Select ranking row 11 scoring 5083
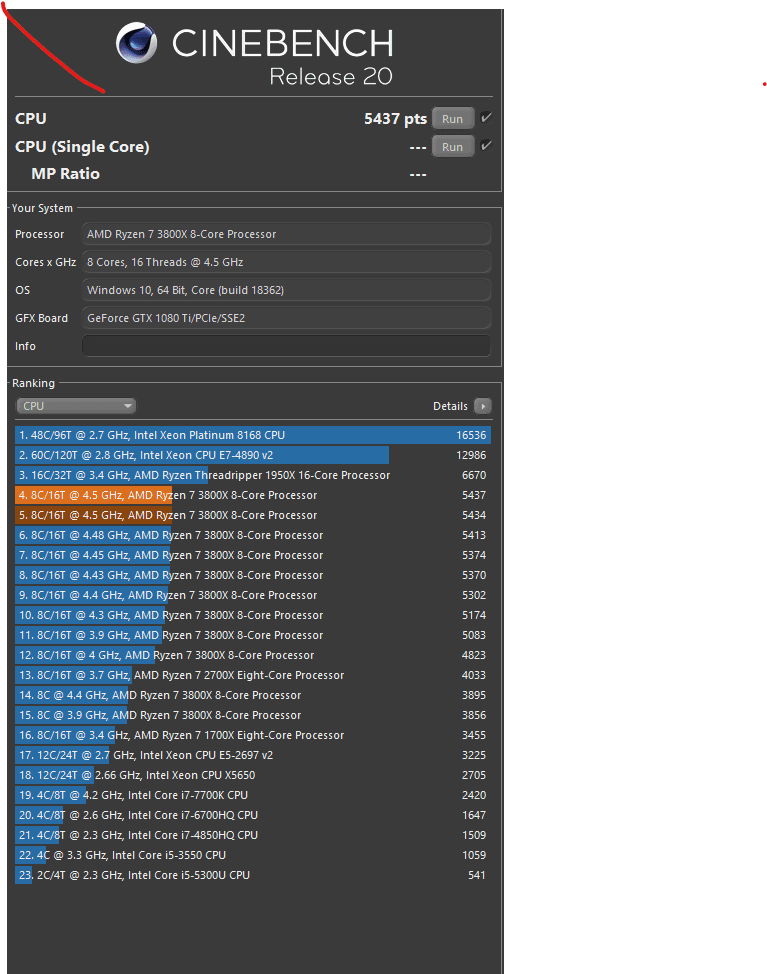Image resolution: width=767 pixels, height=974 pixels. [253, 635]
